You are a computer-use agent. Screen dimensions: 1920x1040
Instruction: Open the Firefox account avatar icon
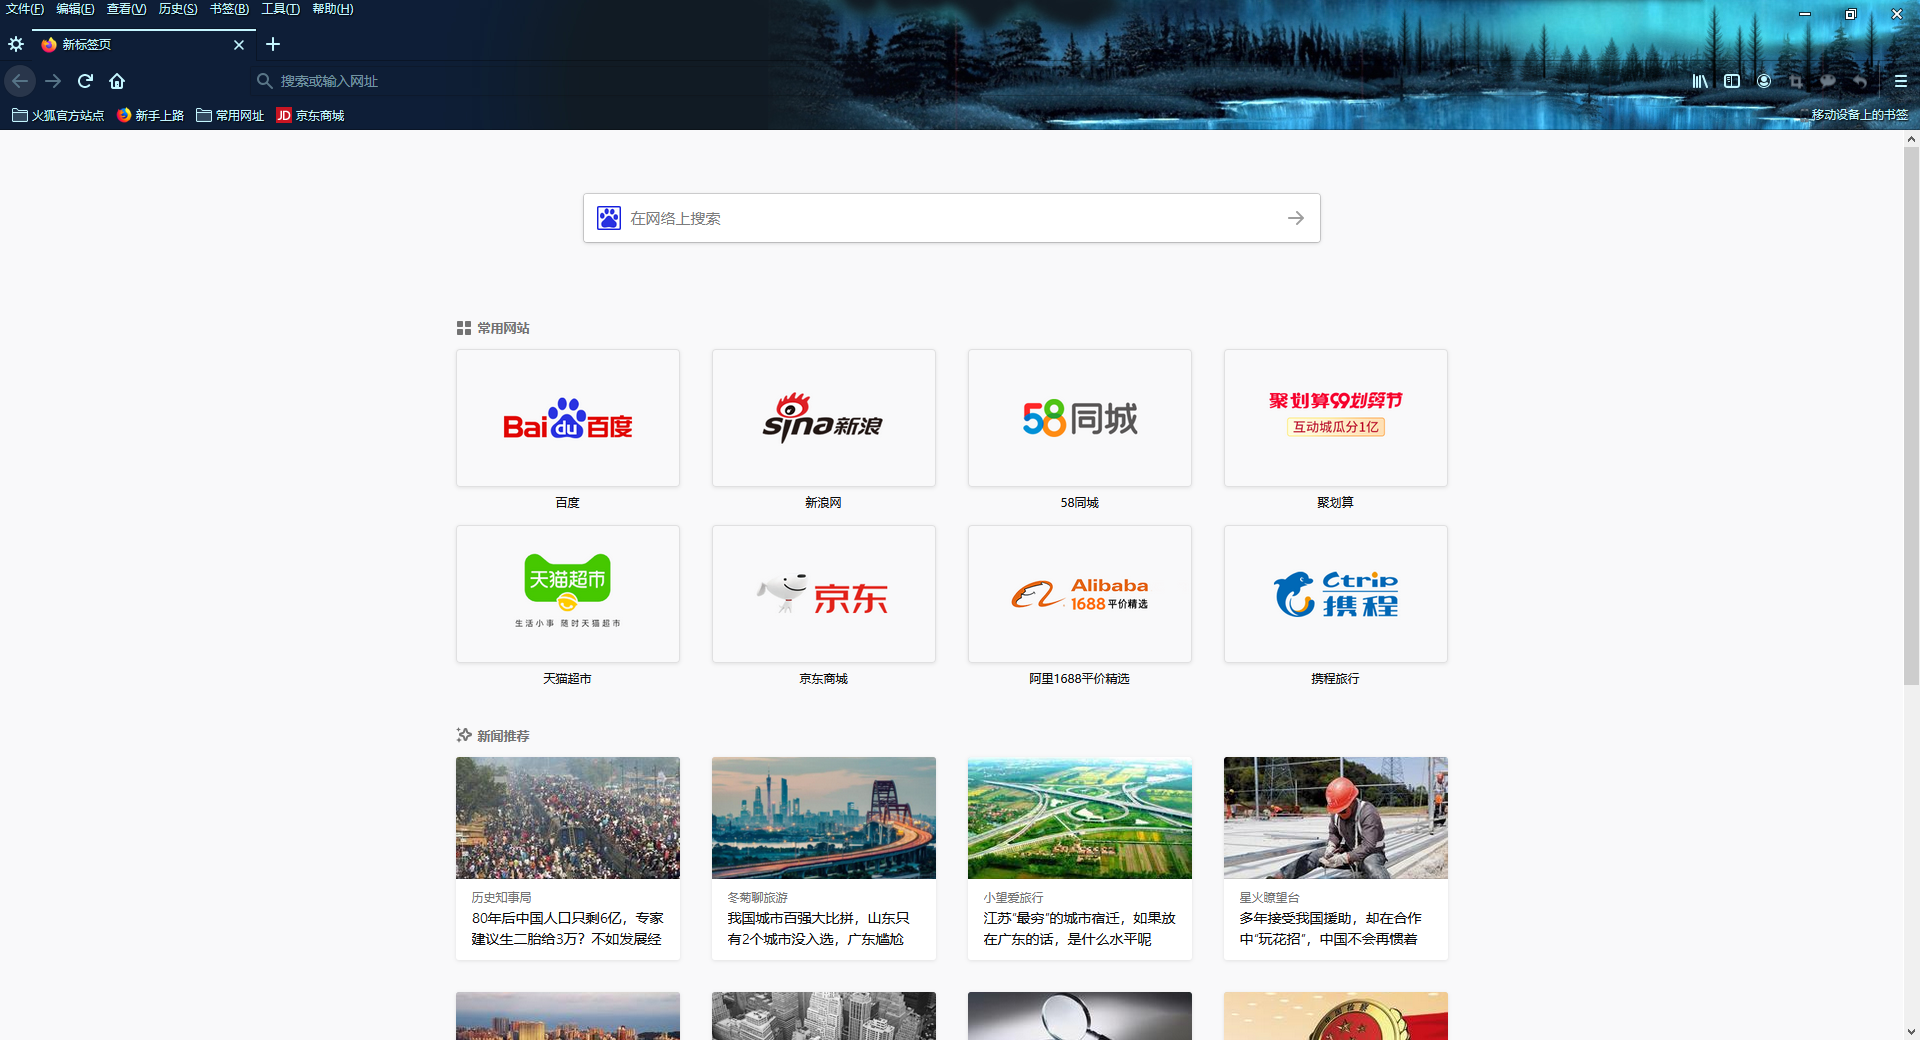(1764, 81)
